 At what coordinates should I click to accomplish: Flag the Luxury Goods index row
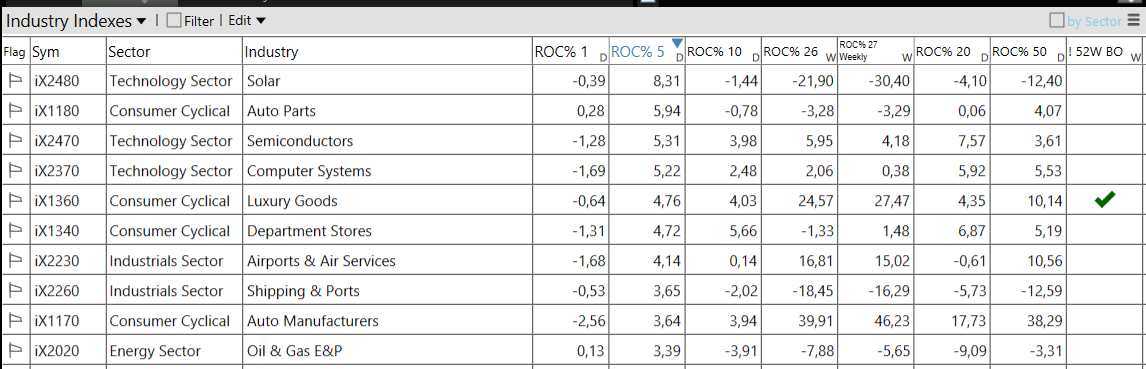pos(15,201)
